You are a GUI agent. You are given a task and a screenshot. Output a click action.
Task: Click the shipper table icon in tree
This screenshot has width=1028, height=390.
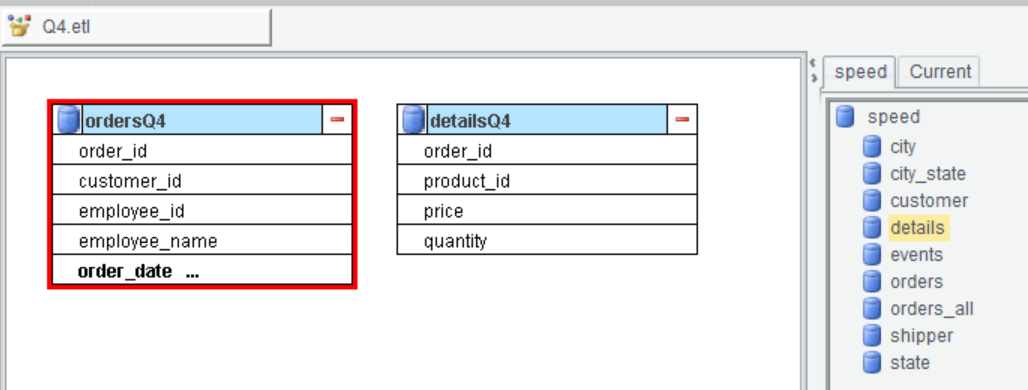click(x=871, y=335)
